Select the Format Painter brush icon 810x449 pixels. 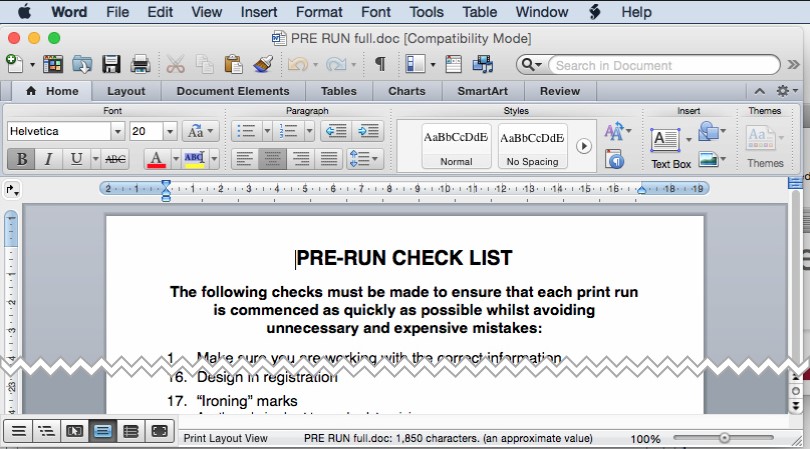click(264, 65)
